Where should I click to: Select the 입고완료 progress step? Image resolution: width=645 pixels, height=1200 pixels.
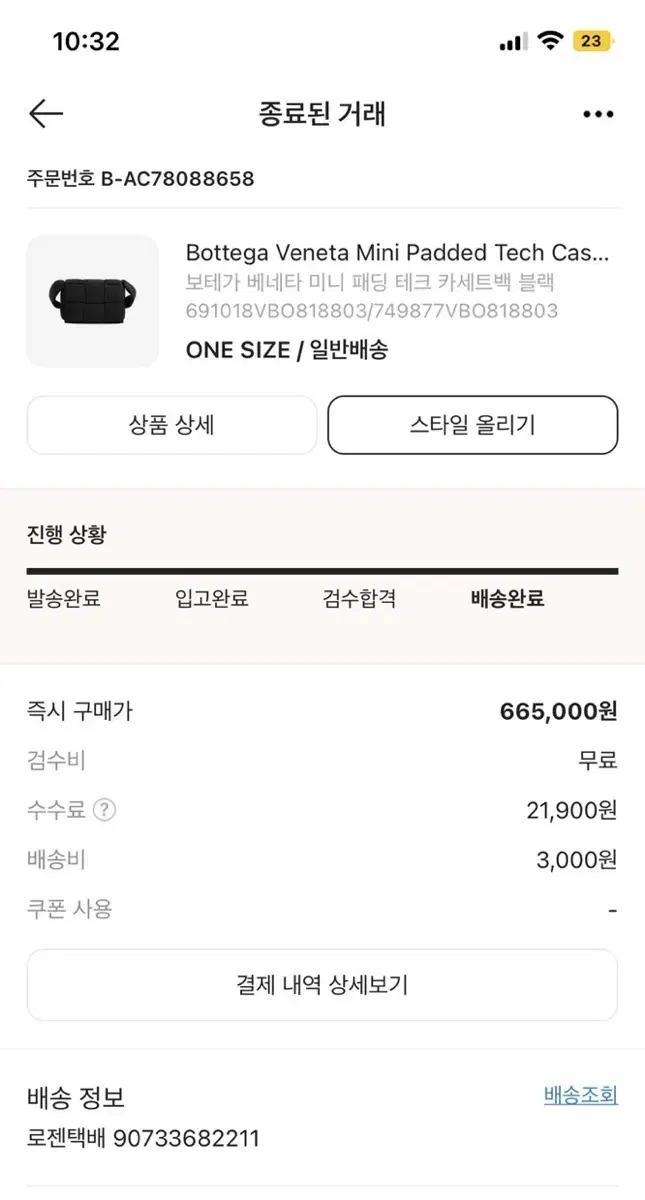(x=212, y=599)
